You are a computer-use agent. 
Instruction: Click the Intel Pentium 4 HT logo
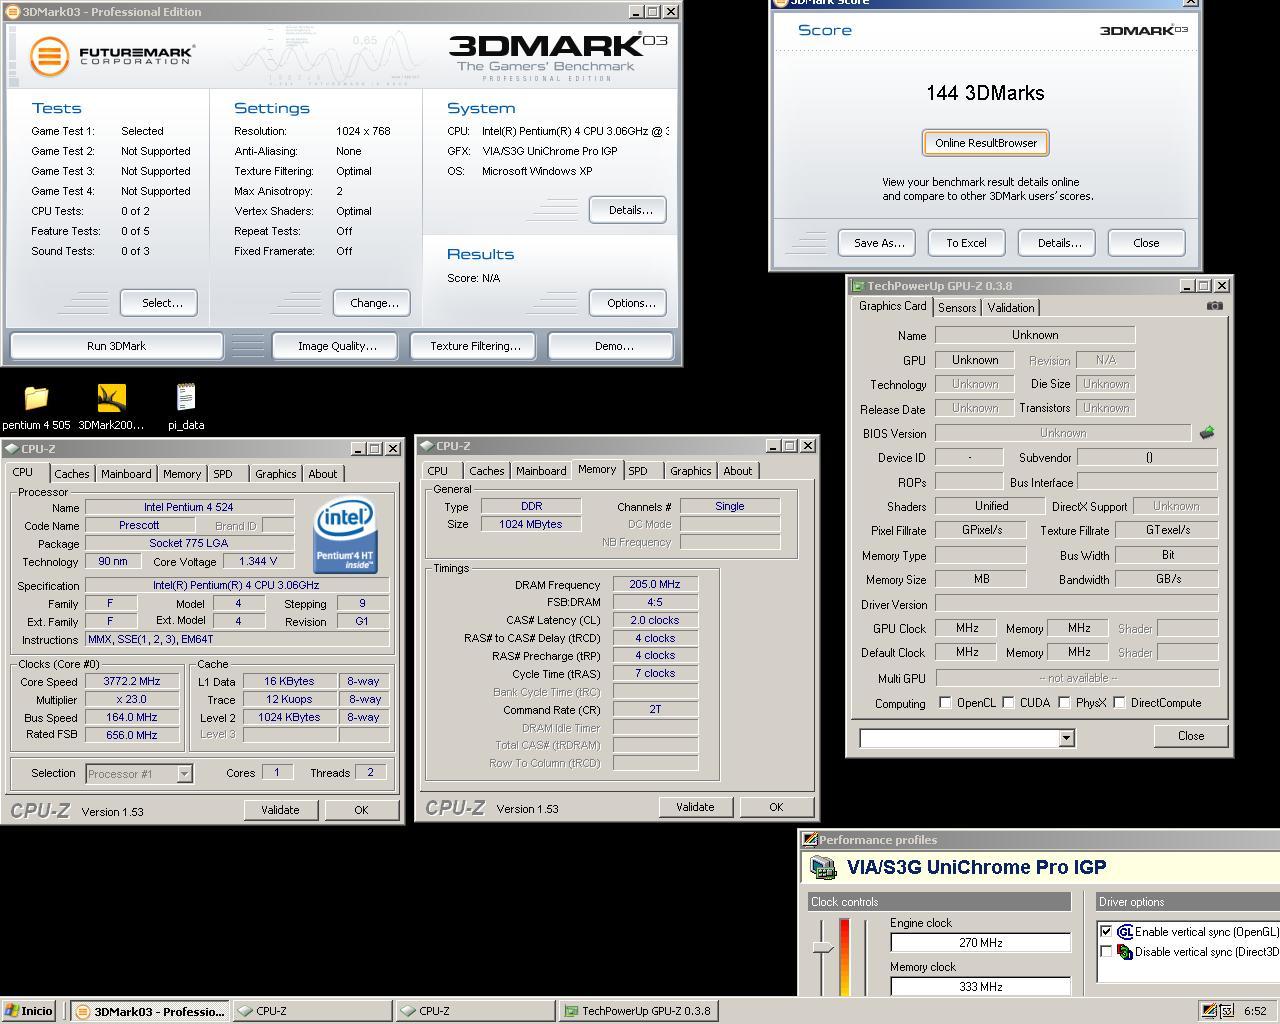(345, 537)
